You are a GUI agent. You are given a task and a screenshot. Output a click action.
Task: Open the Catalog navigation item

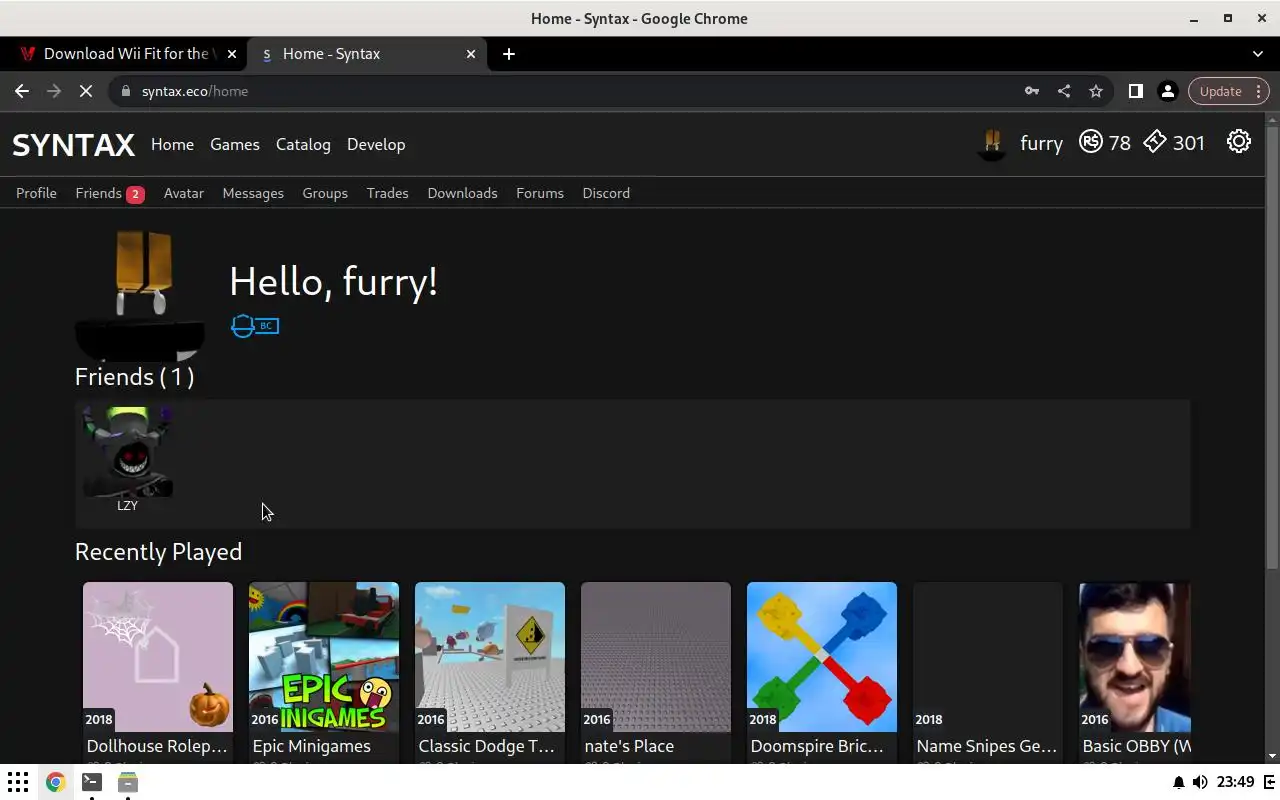303,144
